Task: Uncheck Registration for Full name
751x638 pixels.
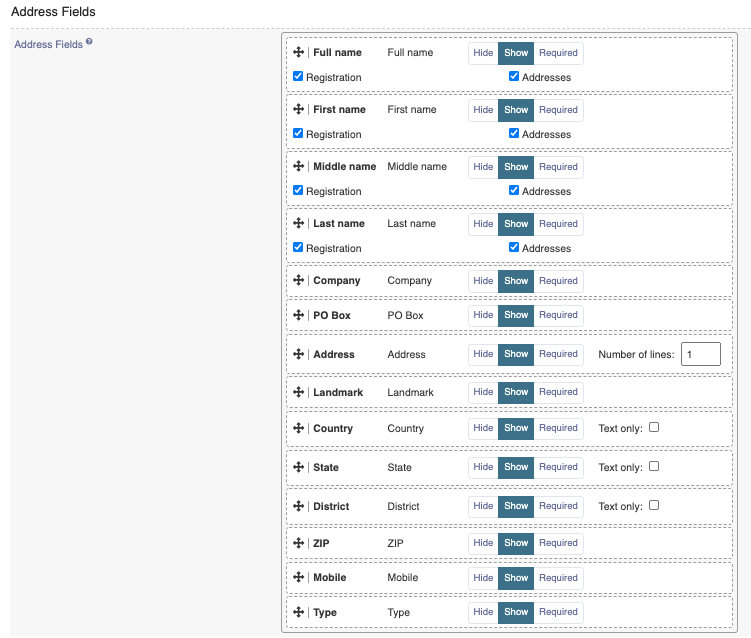Action: click(x=298, y=76)
